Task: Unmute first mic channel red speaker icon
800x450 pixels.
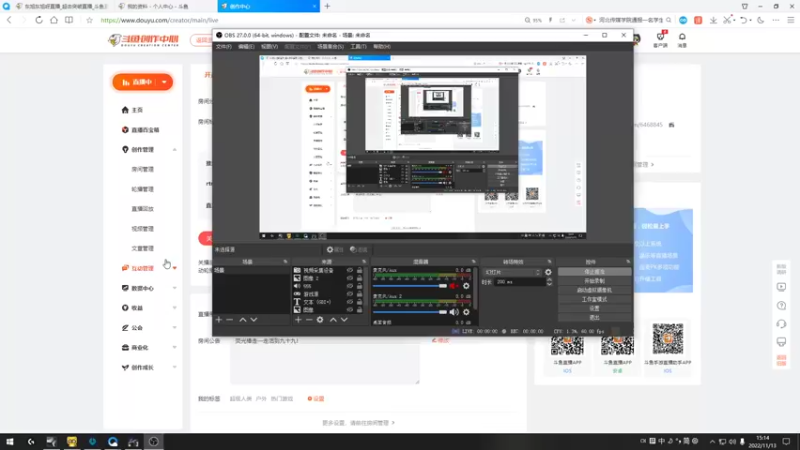Action: click(454, 286)
